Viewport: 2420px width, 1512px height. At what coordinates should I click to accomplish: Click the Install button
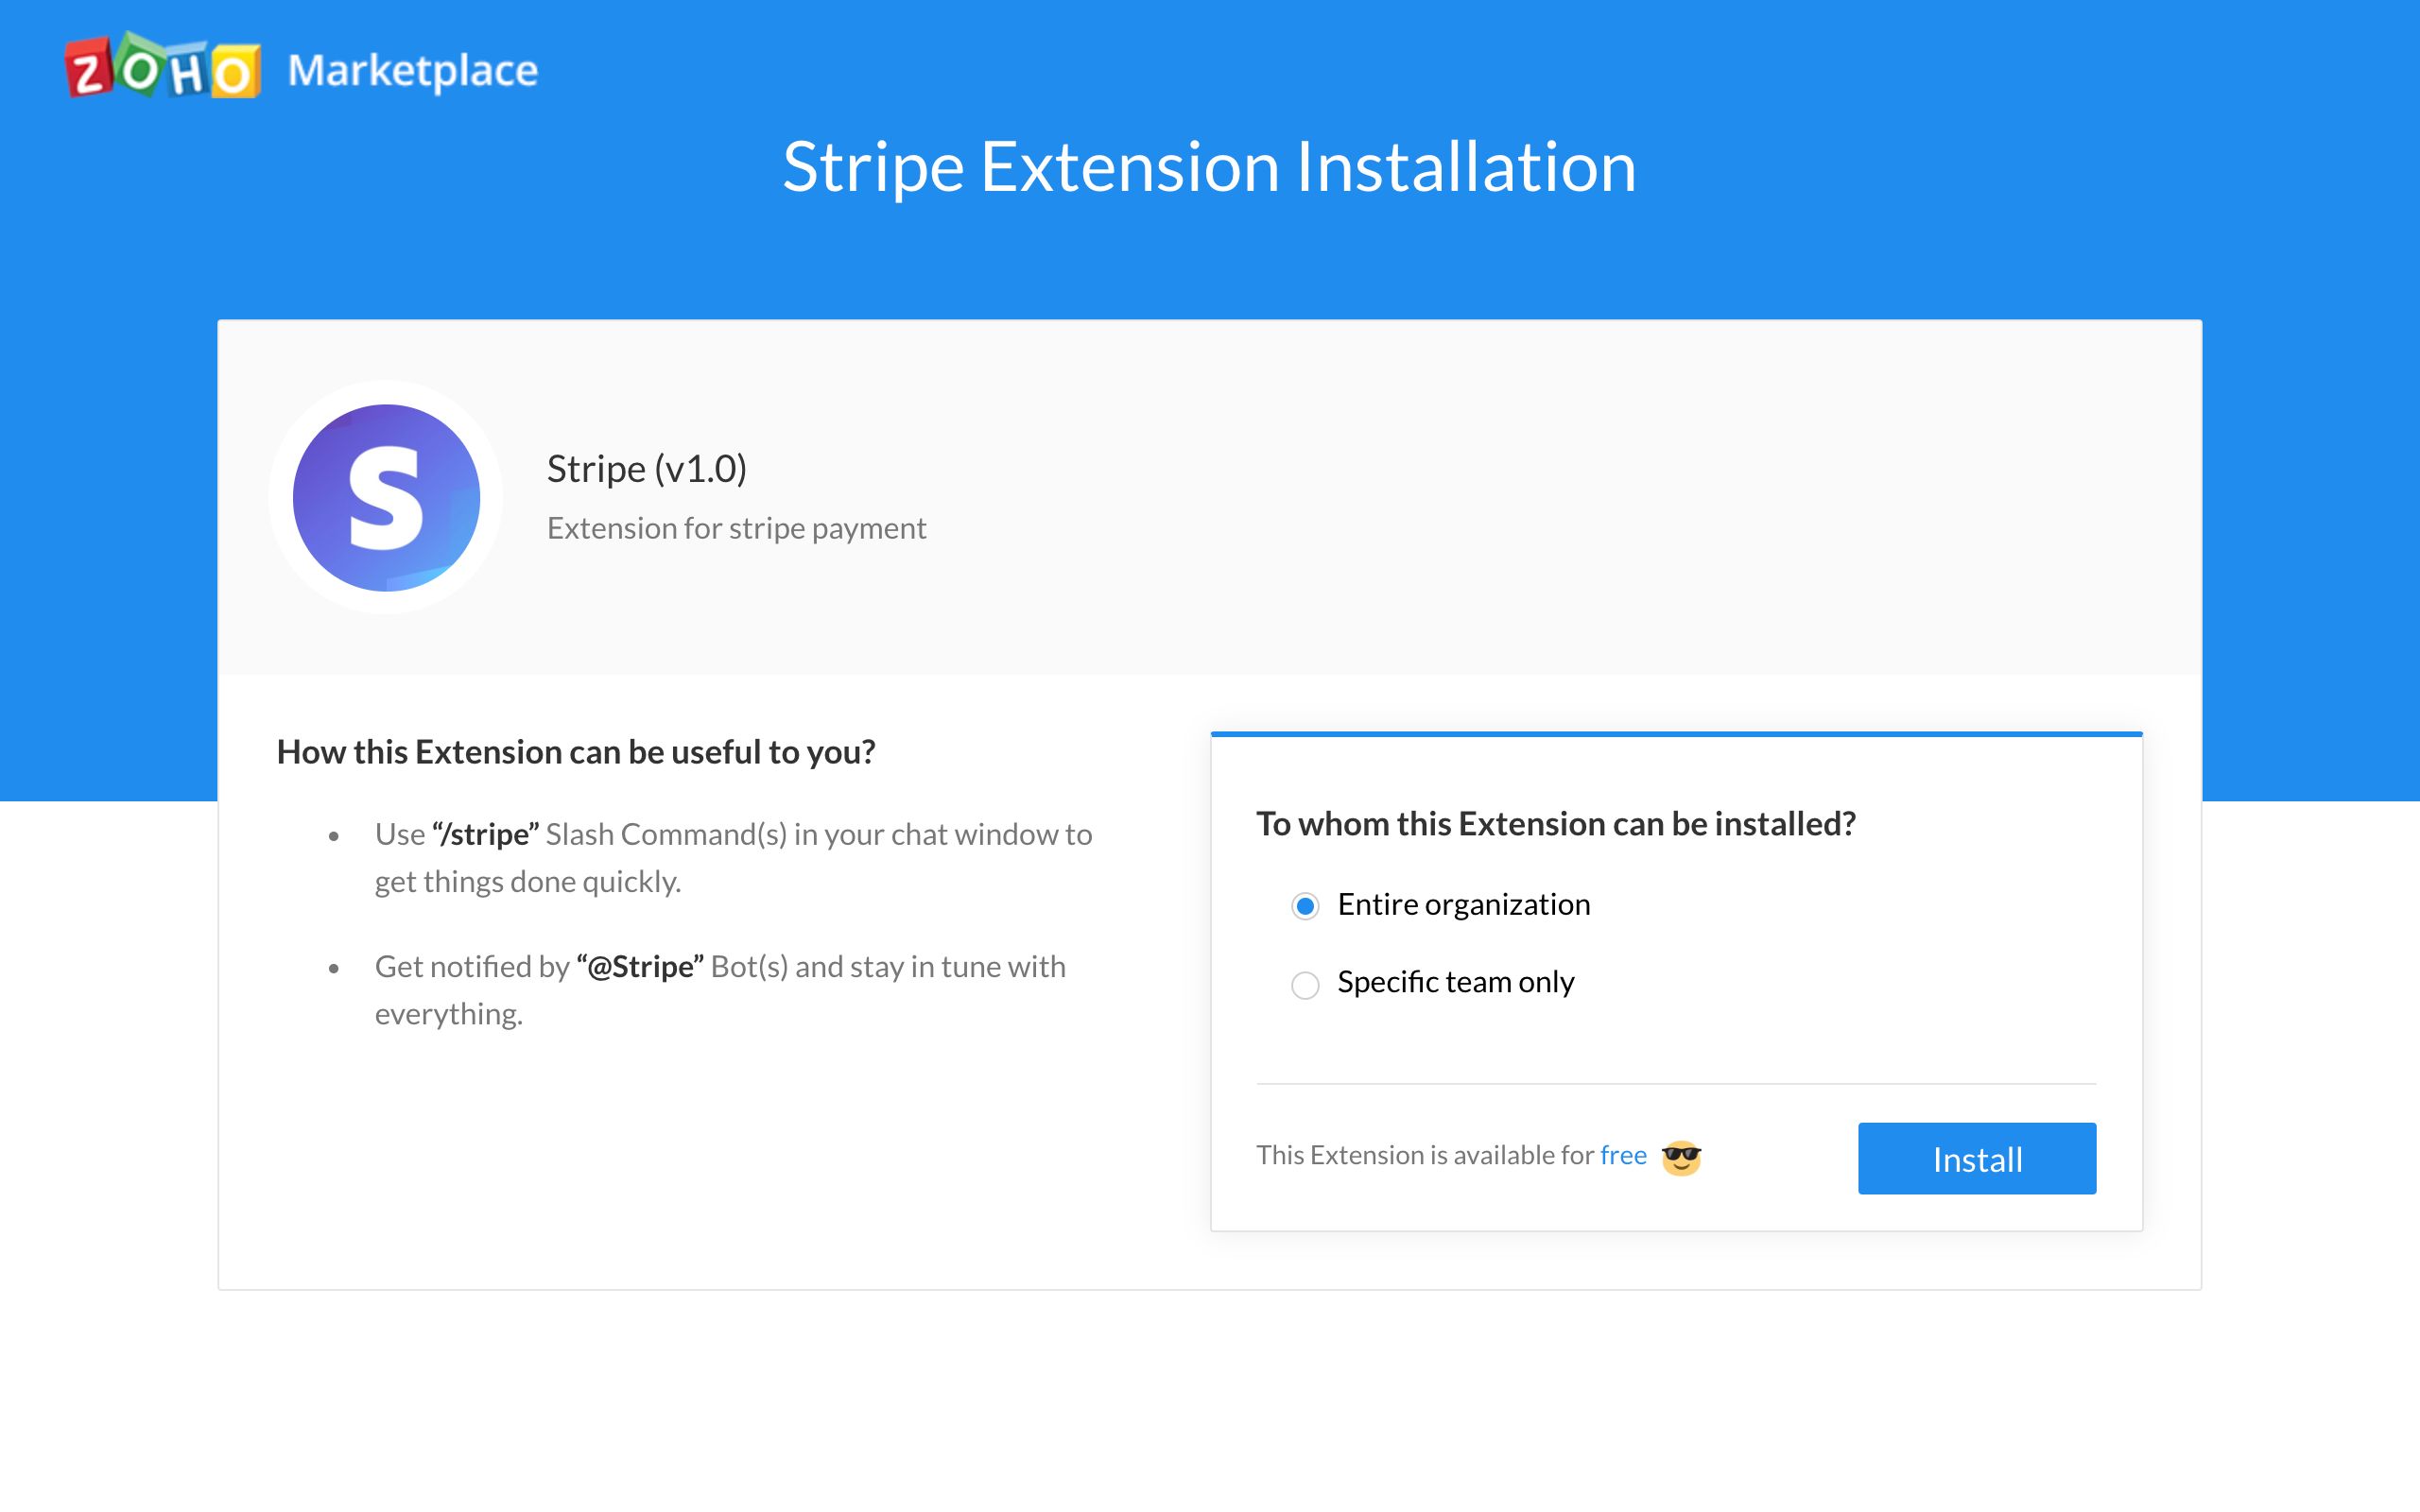tap(1976, 1158)
